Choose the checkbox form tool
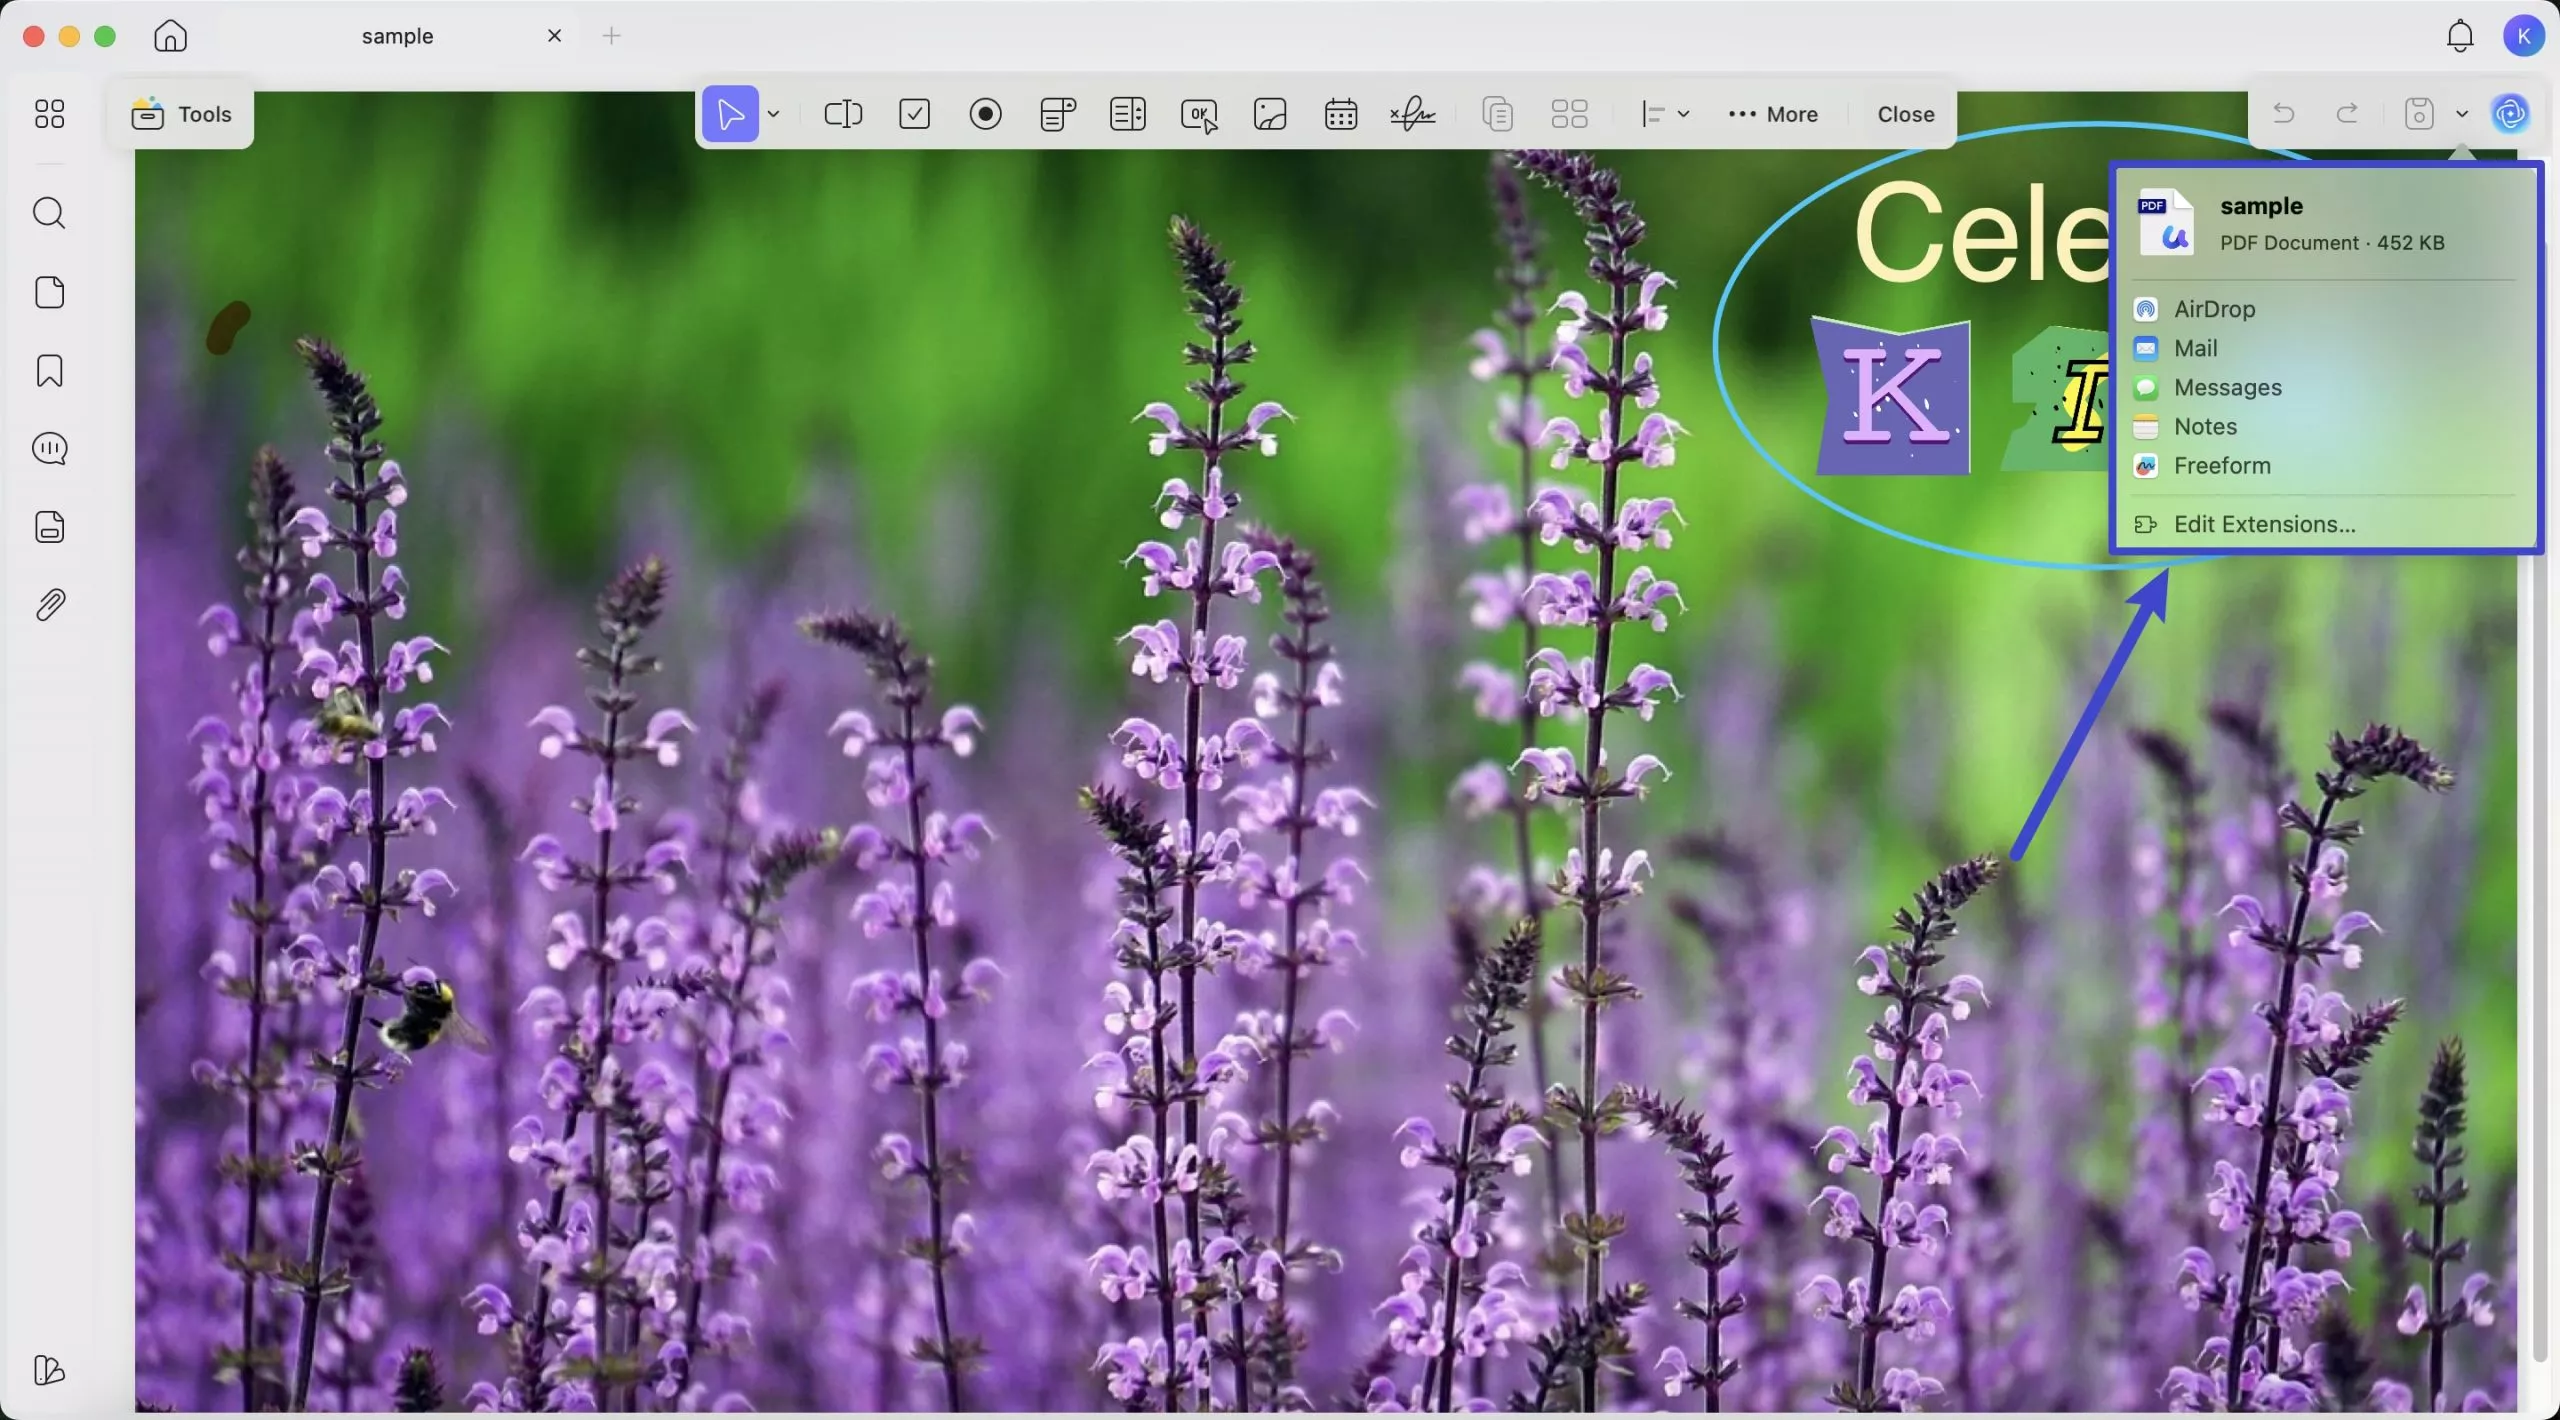The image size is (2560, 1420). (914, 114)
